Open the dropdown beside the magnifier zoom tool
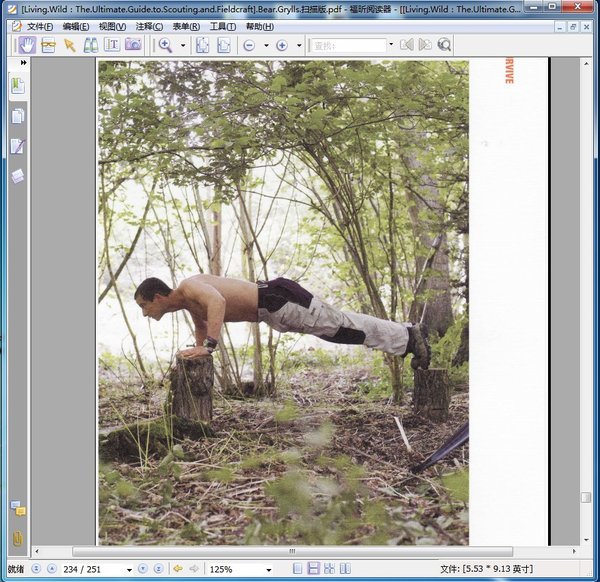 pos(183,46)
